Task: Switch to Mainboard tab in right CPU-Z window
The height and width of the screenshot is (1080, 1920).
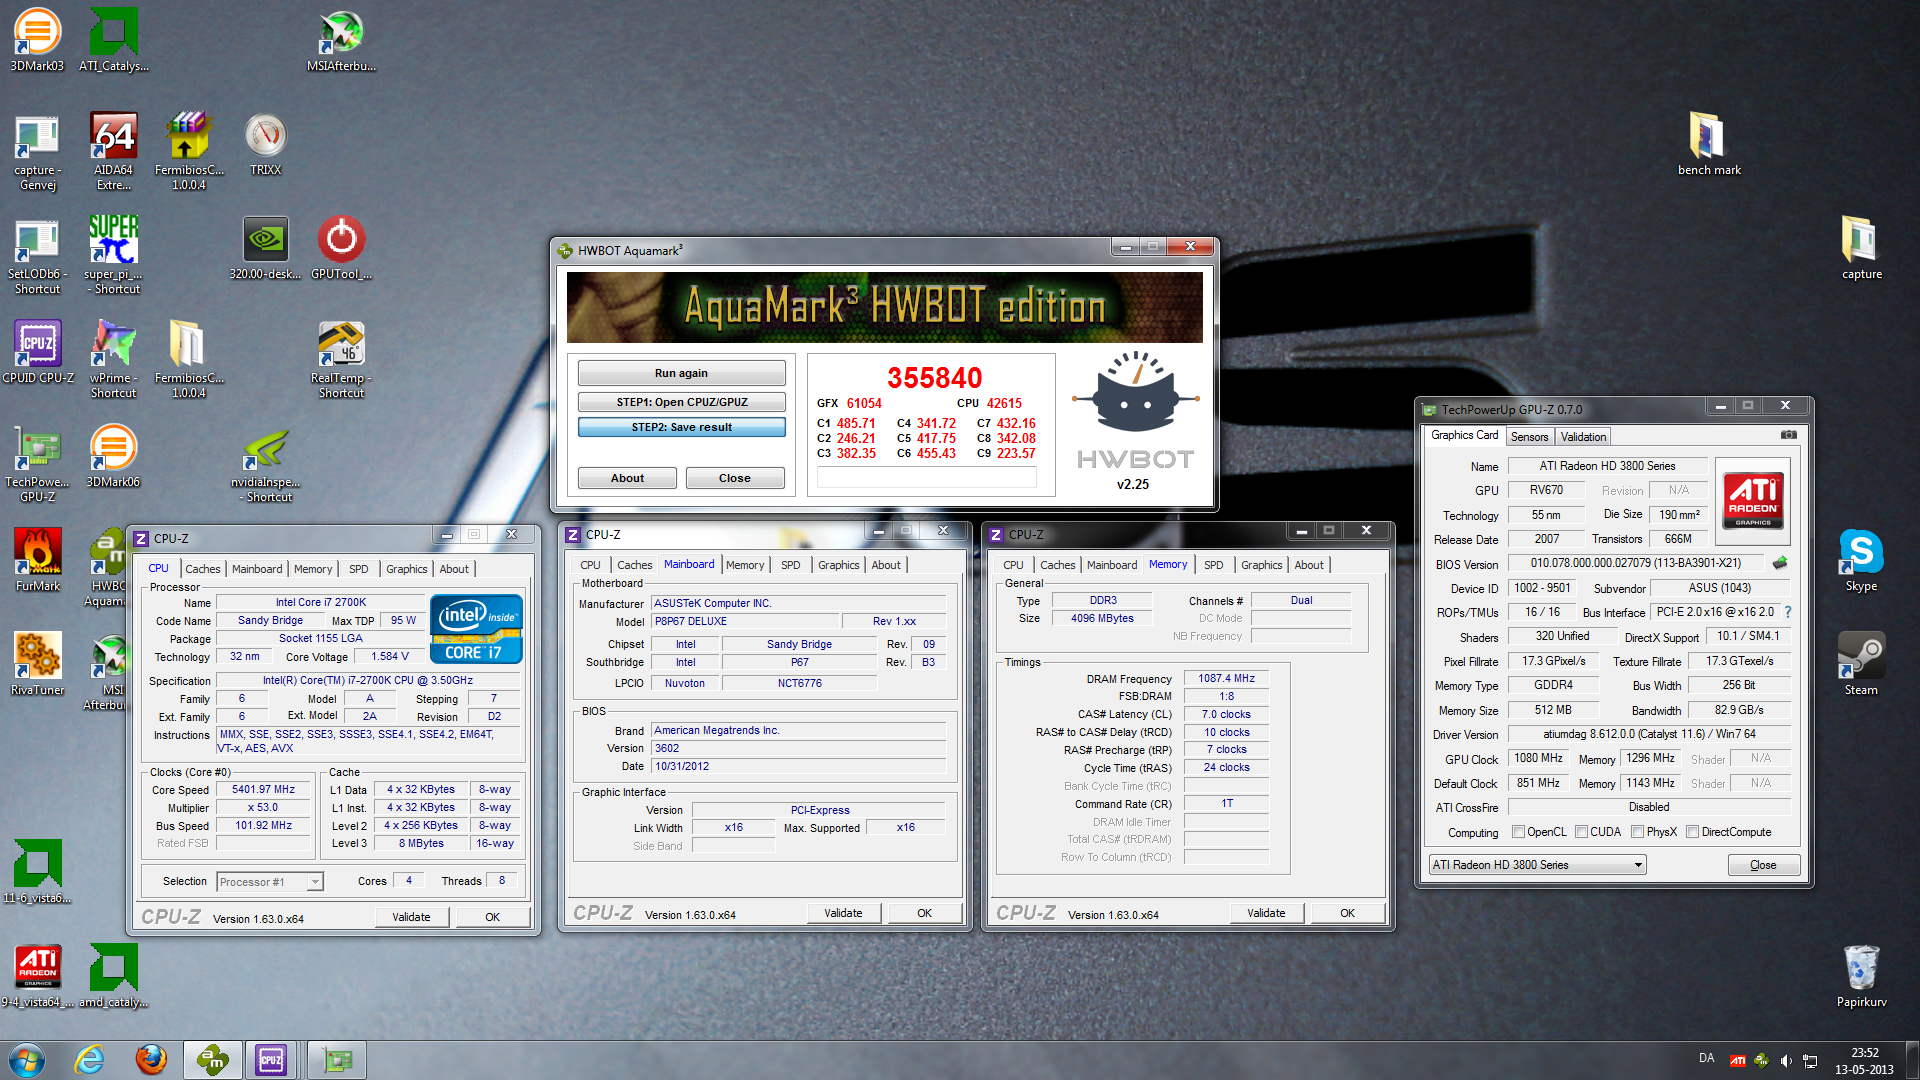Action: [1112, 565]
